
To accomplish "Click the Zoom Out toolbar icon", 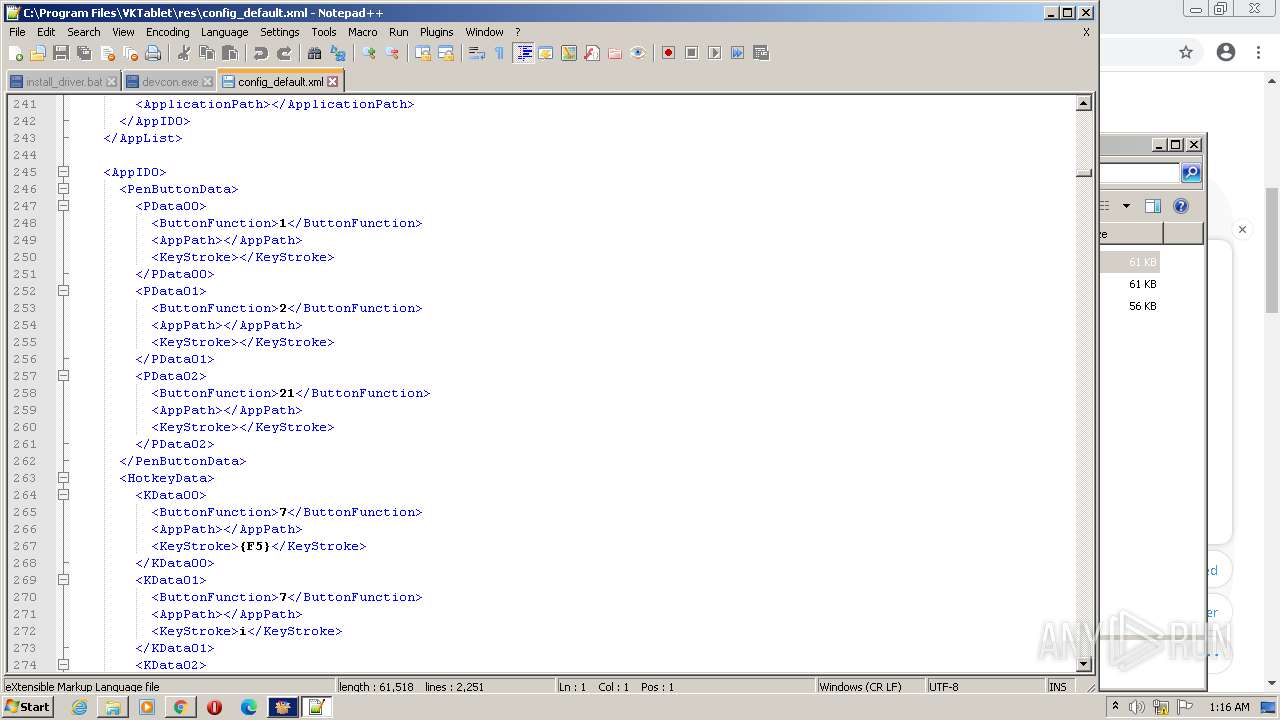I will (x=392, y=53).
